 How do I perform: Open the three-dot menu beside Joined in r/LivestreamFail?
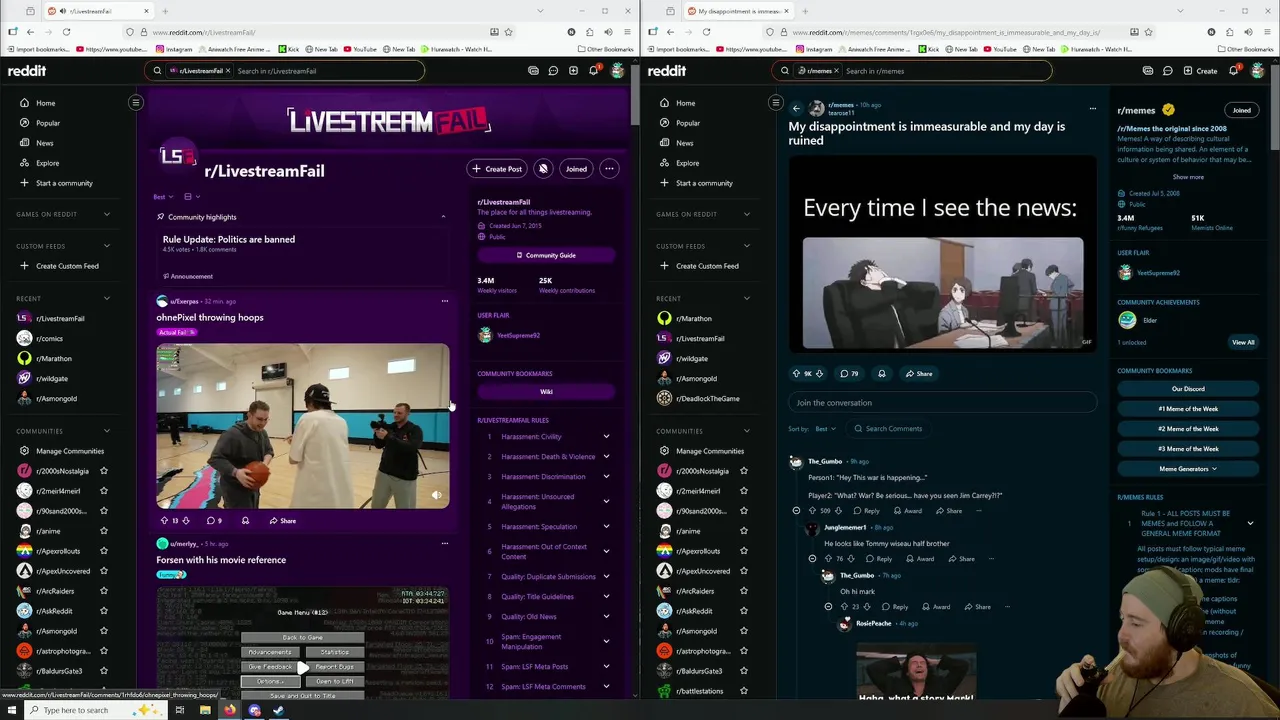point(609,169)
